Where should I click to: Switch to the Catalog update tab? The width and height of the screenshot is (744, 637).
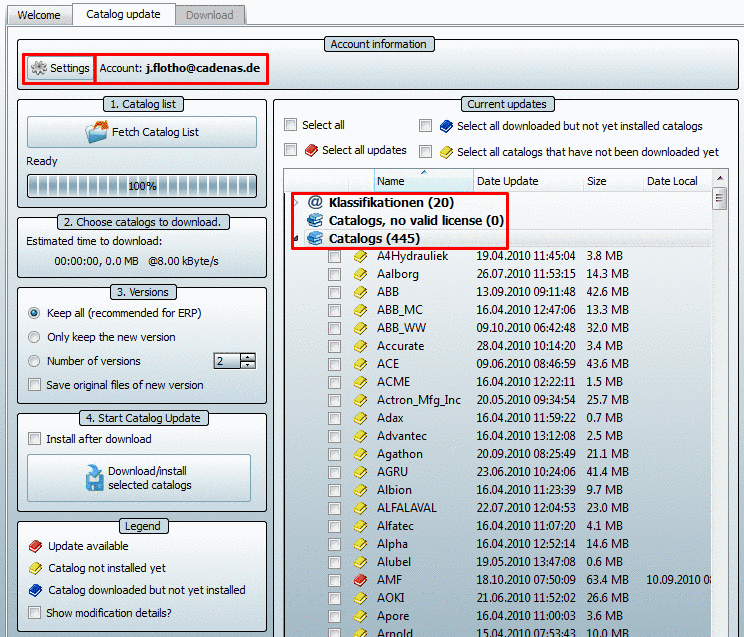pos(123,14)
